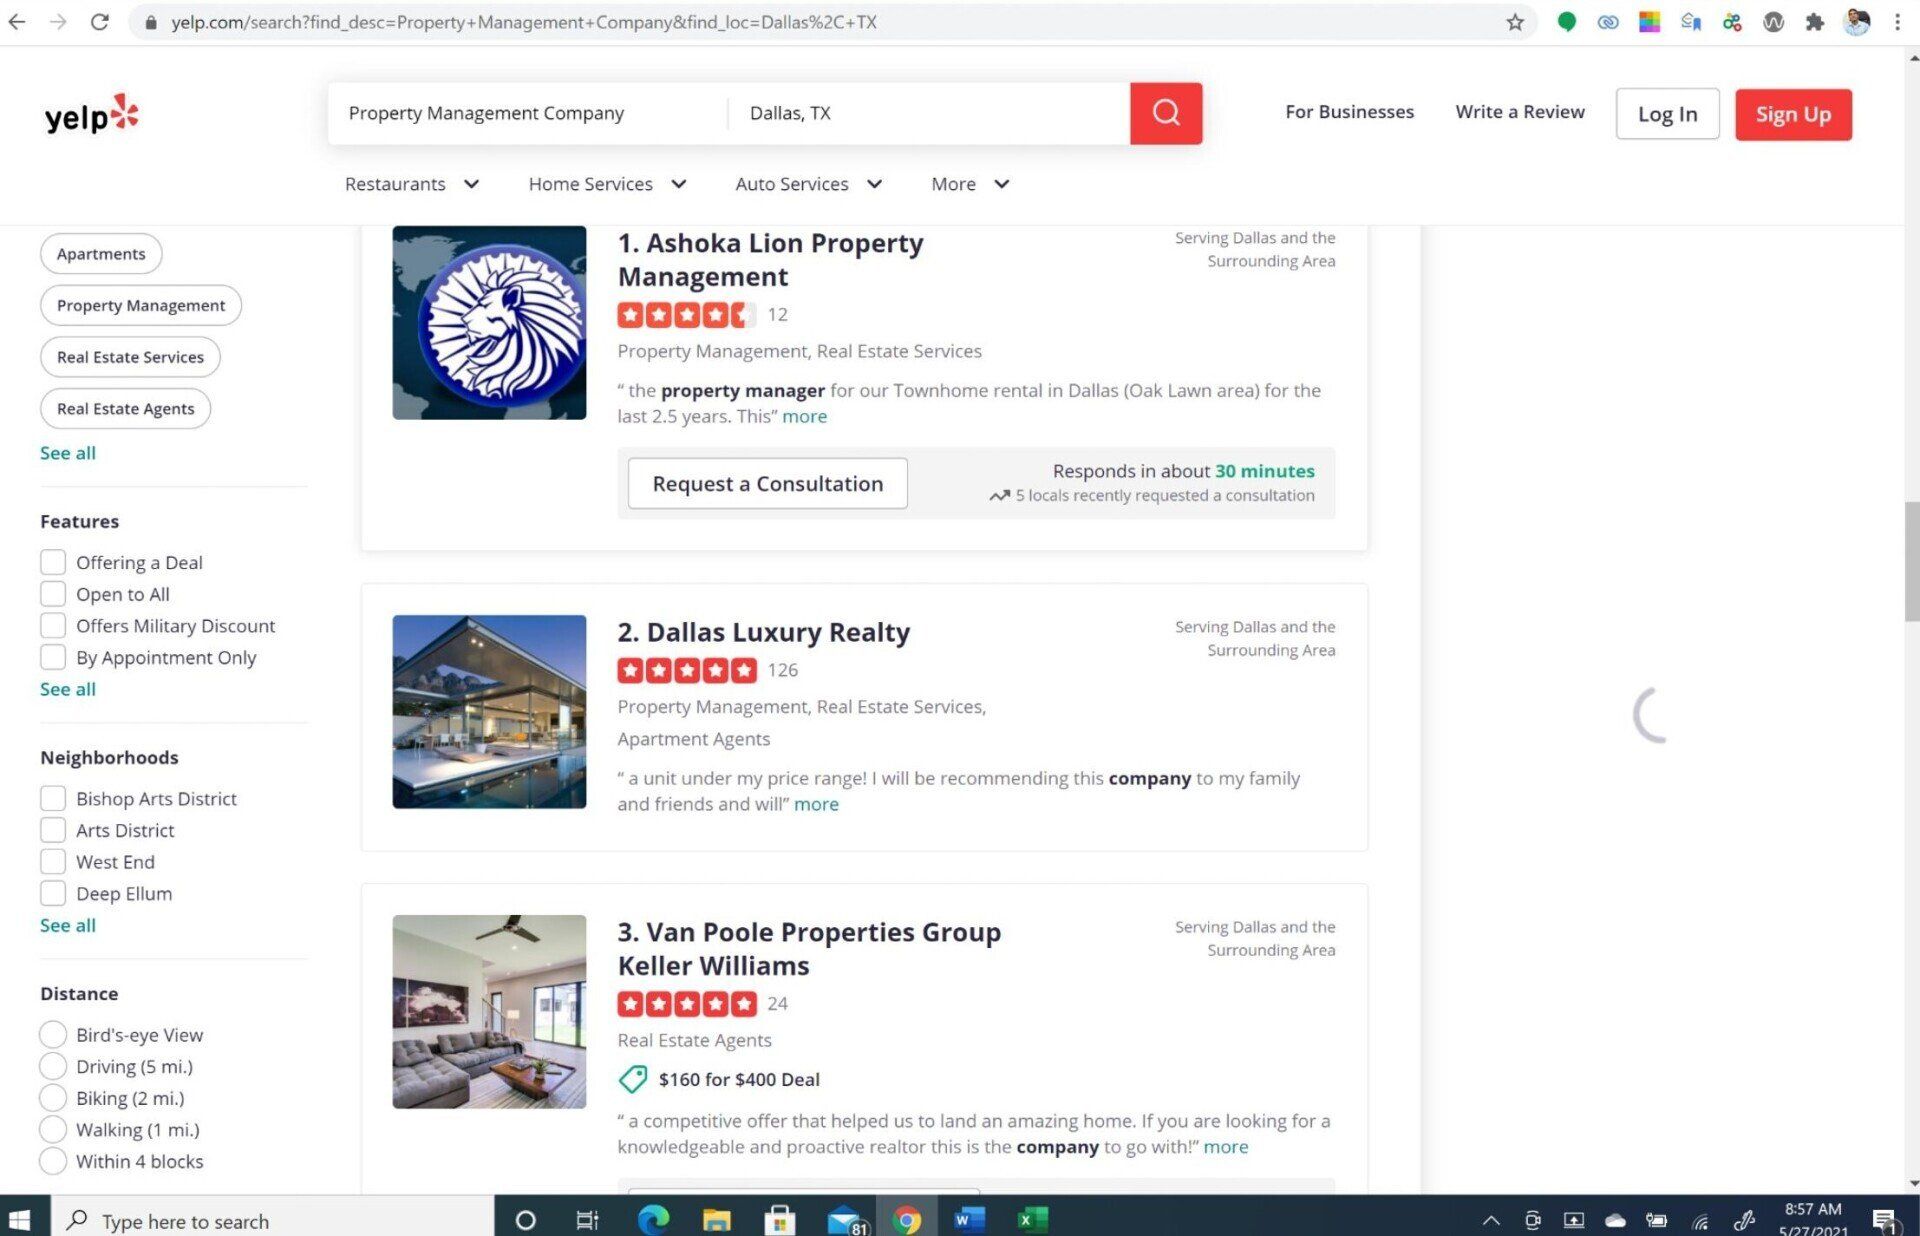The image size is (1920, 1236).
Task: Click the WordPress extension icon
Action: click(x=1773, y=22)
